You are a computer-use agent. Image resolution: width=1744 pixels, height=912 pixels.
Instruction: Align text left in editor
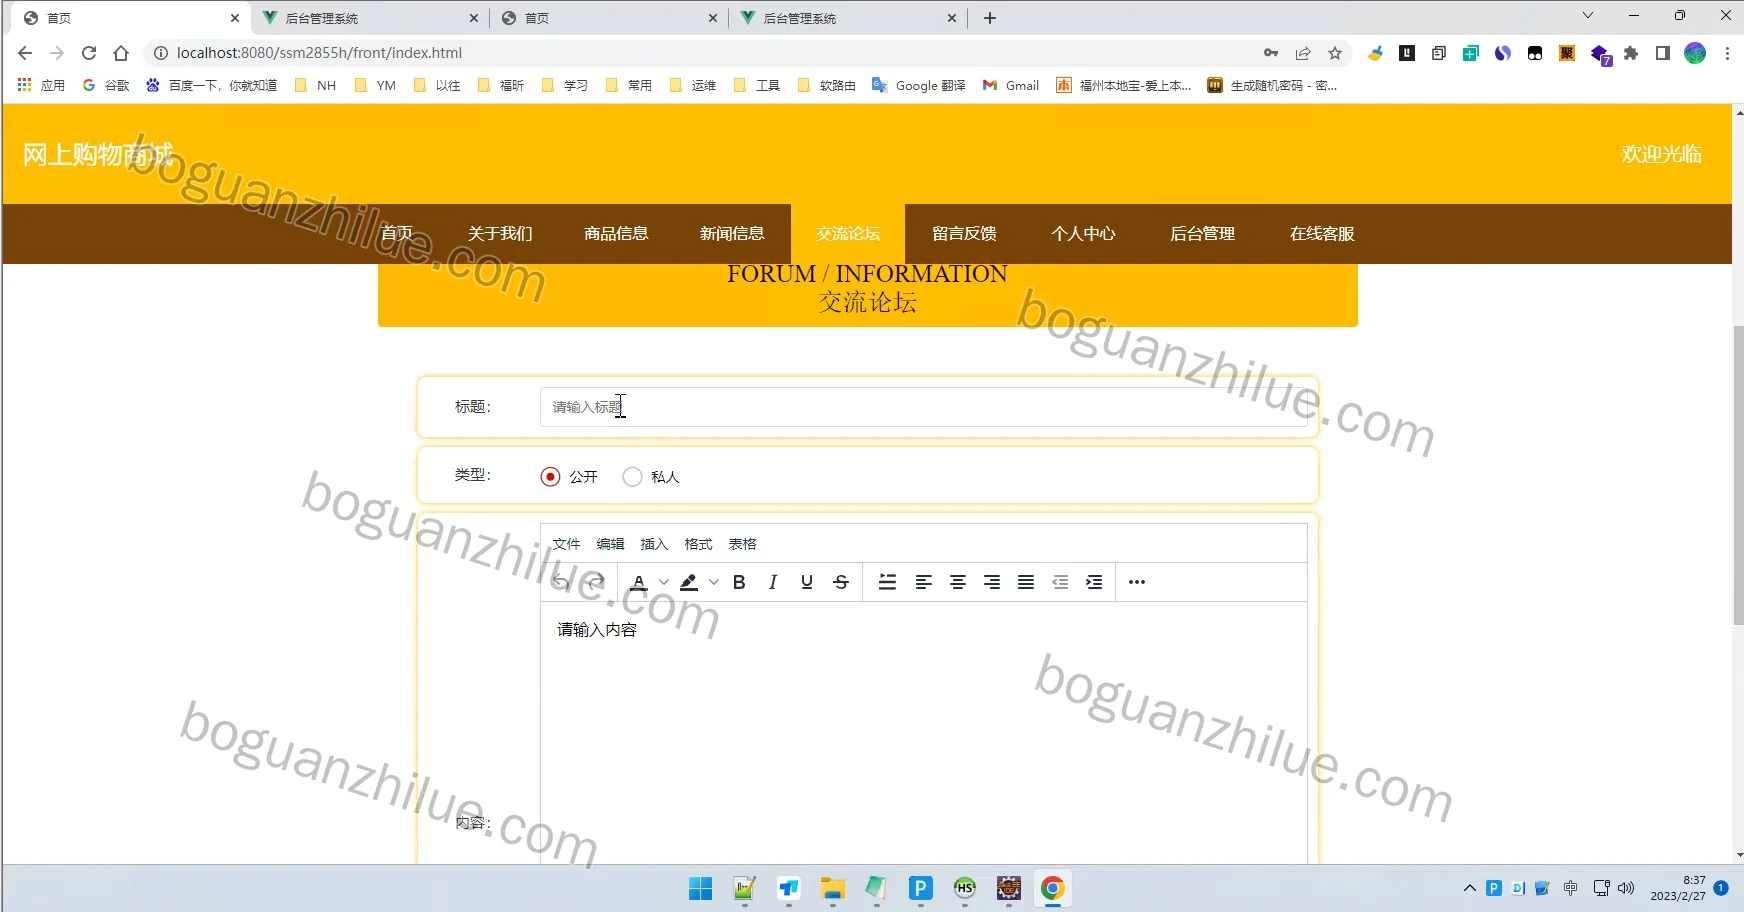click(924, 582)
